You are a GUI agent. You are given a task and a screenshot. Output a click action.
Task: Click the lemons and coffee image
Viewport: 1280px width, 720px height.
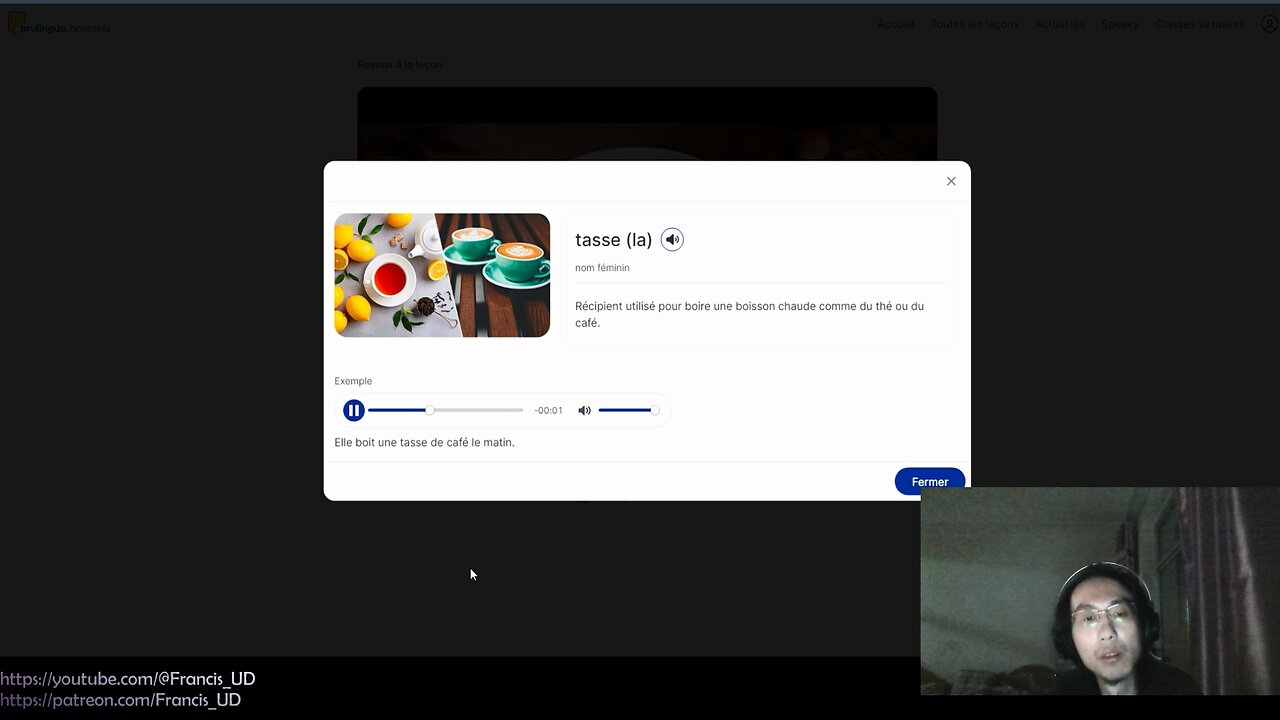point(442,275)
